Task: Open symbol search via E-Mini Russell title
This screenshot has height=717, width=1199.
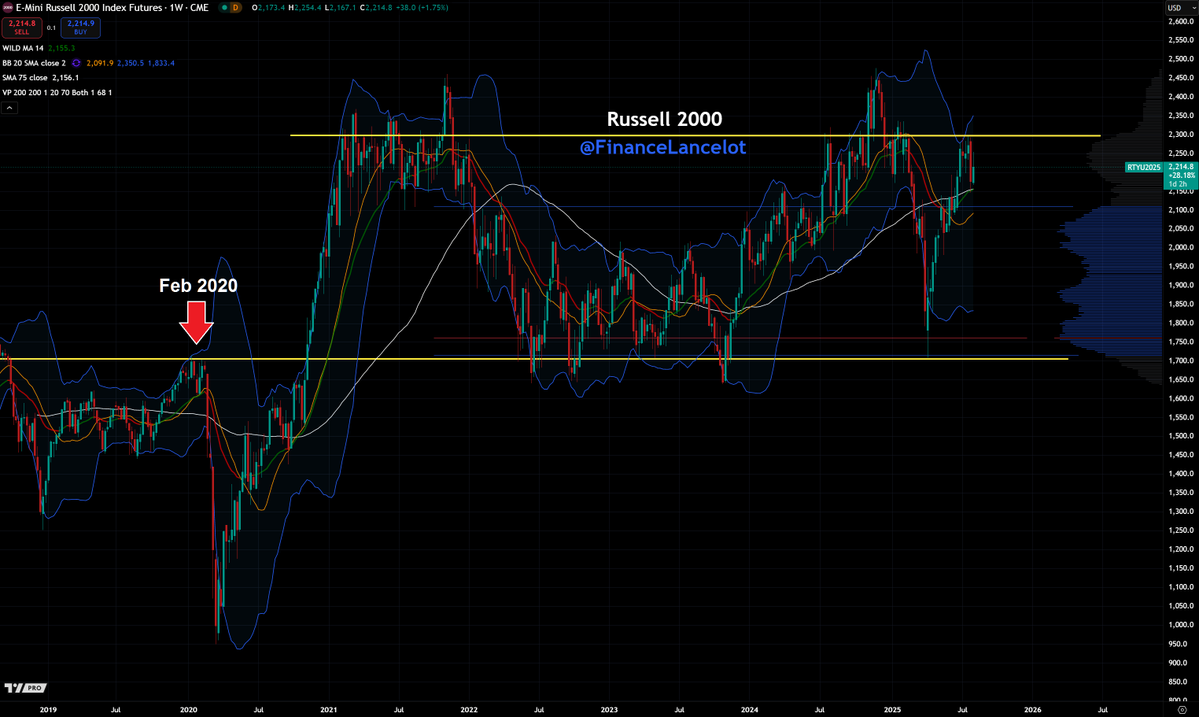Action: 112,8
